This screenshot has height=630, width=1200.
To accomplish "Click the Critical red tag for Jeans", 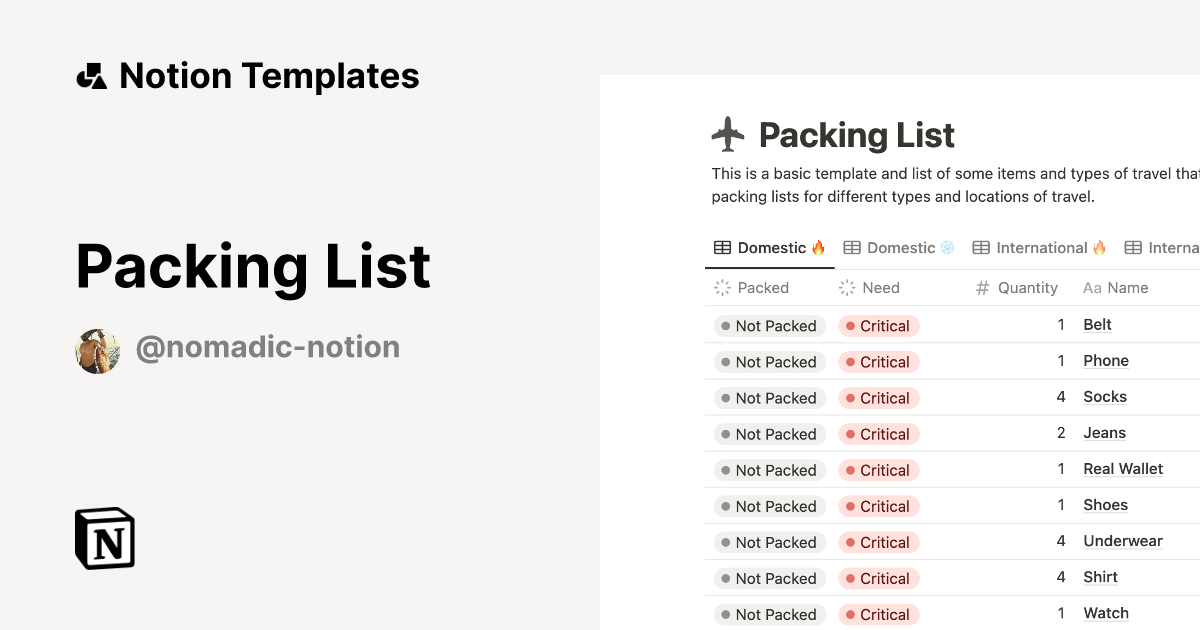I will [878, 434].
